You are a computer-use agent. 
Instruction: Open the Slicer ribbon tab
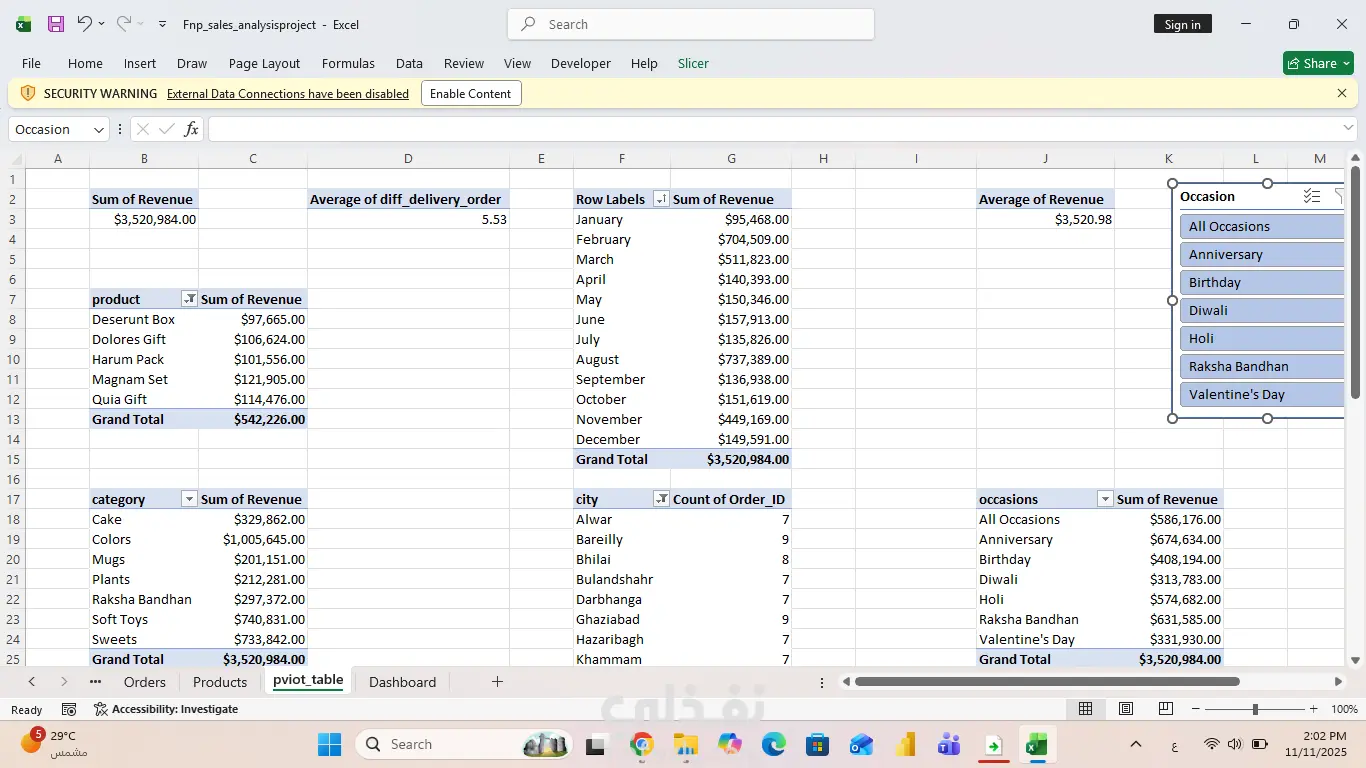[x=693, y=63]
